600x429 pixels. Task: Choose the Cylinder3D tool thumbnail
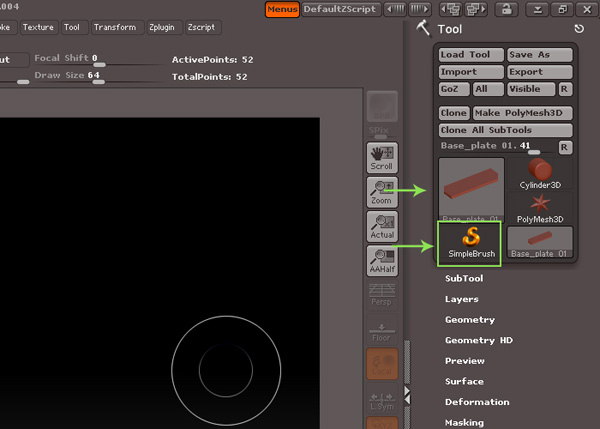(x=541, y=174)
